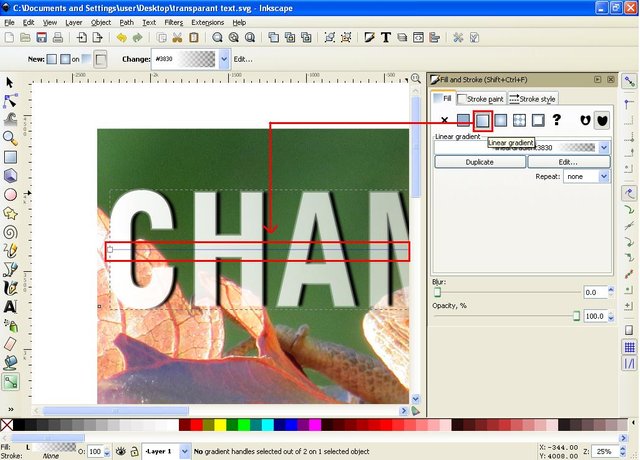
Task: Pick the yellow palette swatch
Action: [220, 425]
